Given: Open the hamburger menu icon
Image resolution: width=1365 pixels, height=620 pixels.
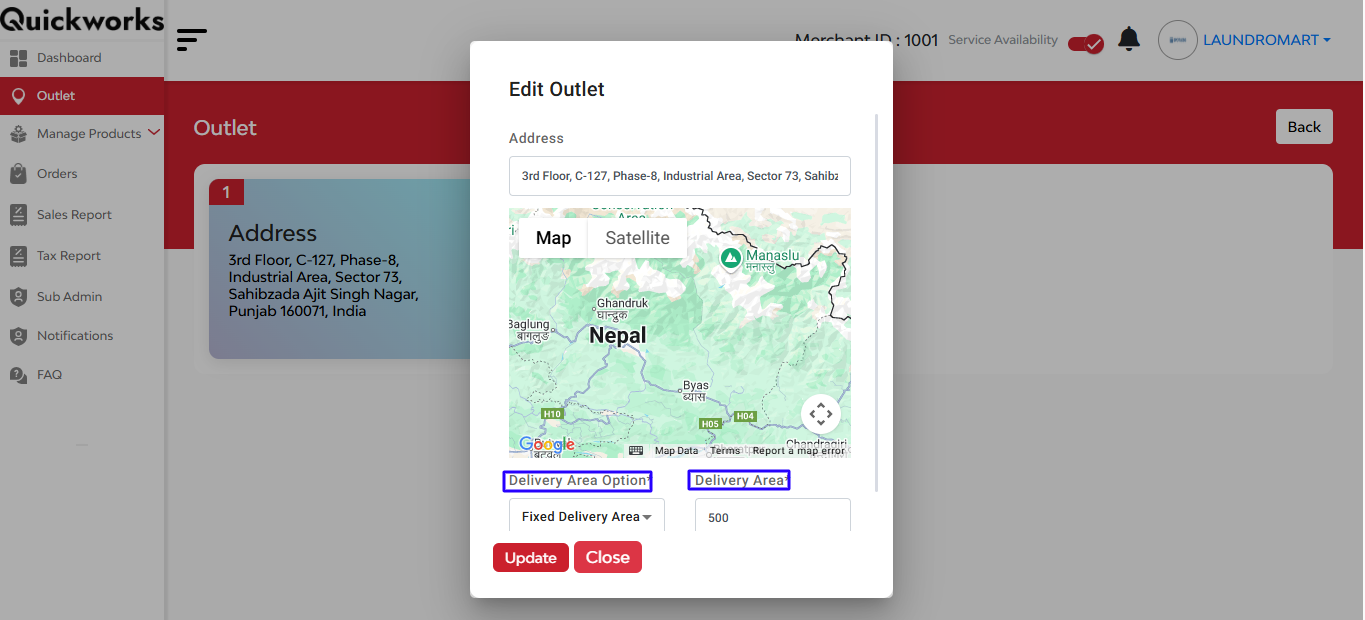Looking at the screenshot, I should pyautogui.click(x=192, y=40).
